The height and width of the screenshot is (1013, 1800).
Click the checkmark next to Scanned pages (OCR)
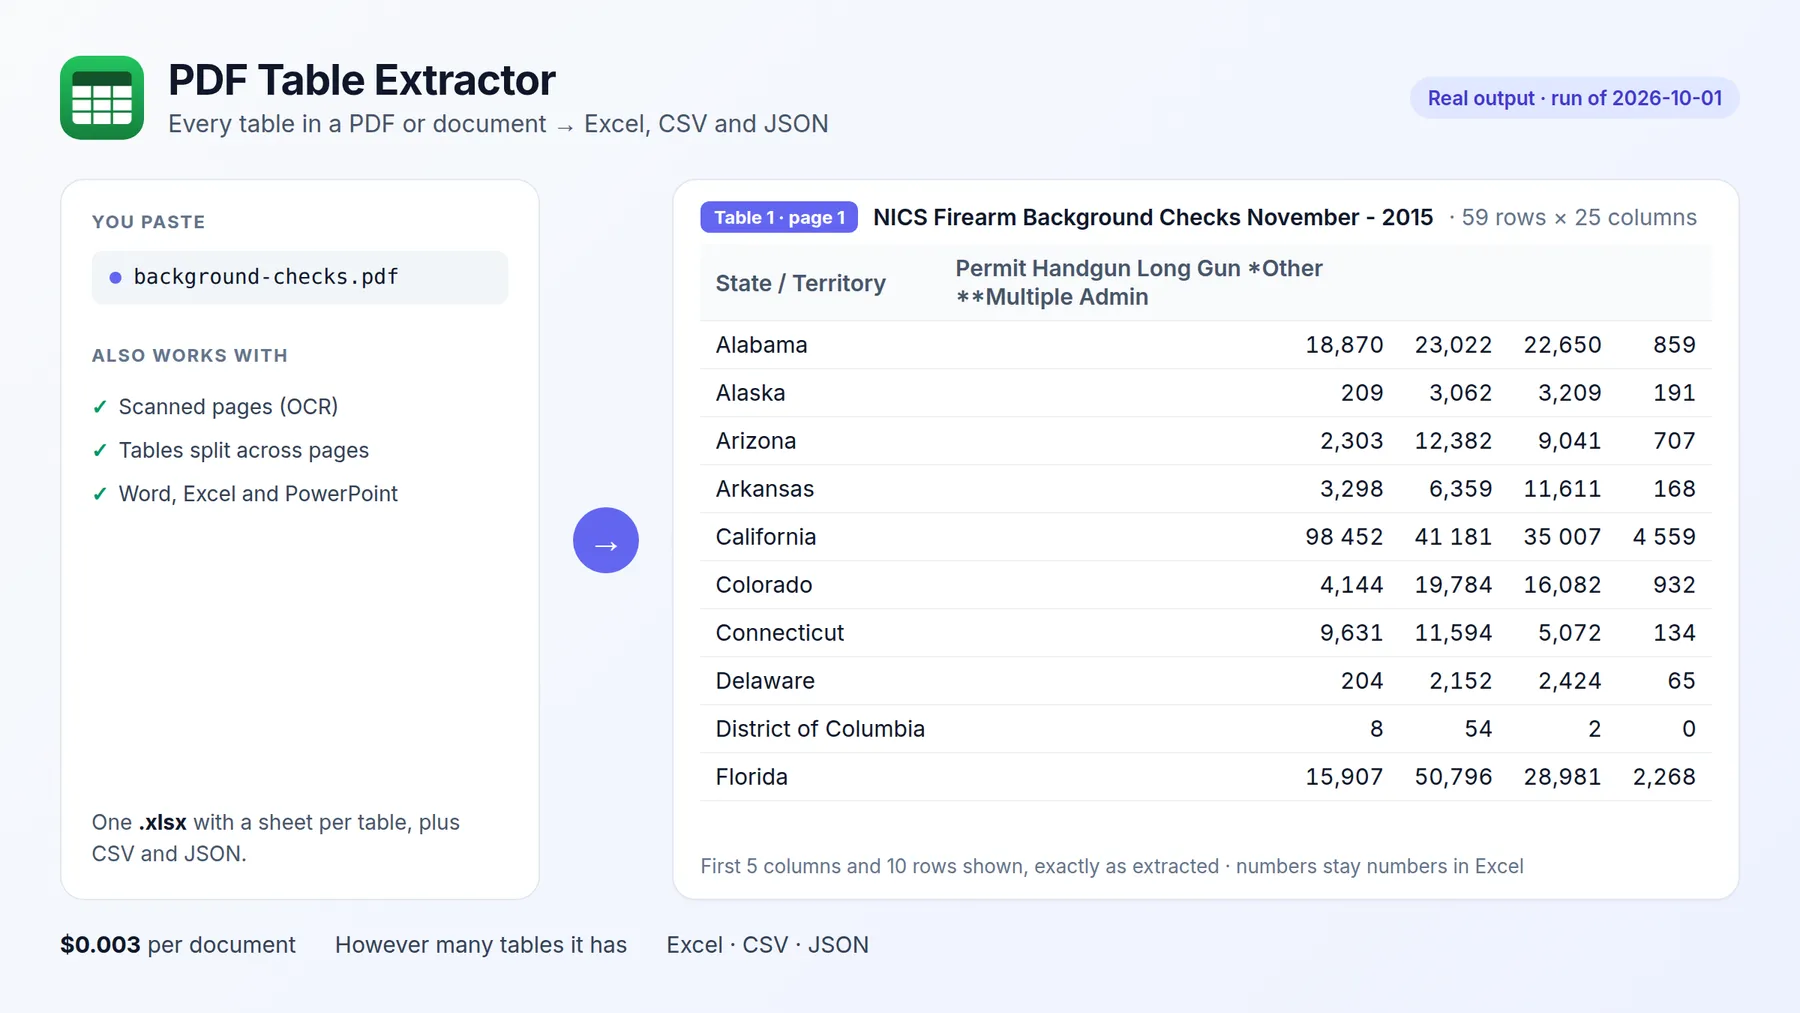100,407
